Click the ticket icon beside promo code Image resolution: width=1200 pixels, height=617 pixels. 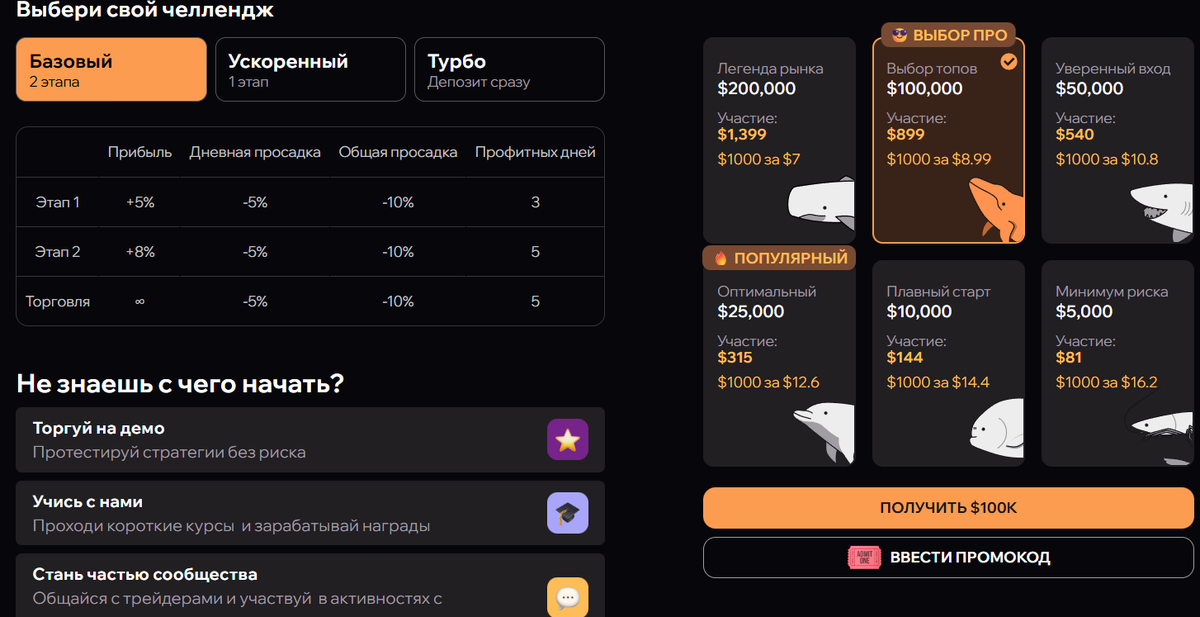pos(863,558)
